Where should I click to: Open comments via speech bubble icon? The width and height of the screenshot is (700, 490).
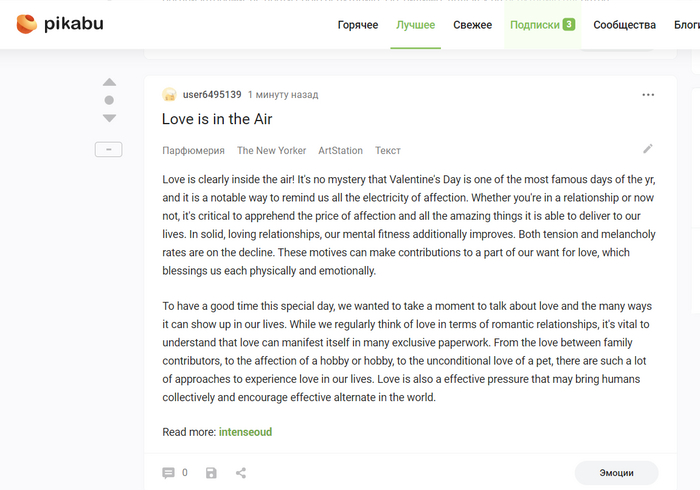click(x=168, y=473)
